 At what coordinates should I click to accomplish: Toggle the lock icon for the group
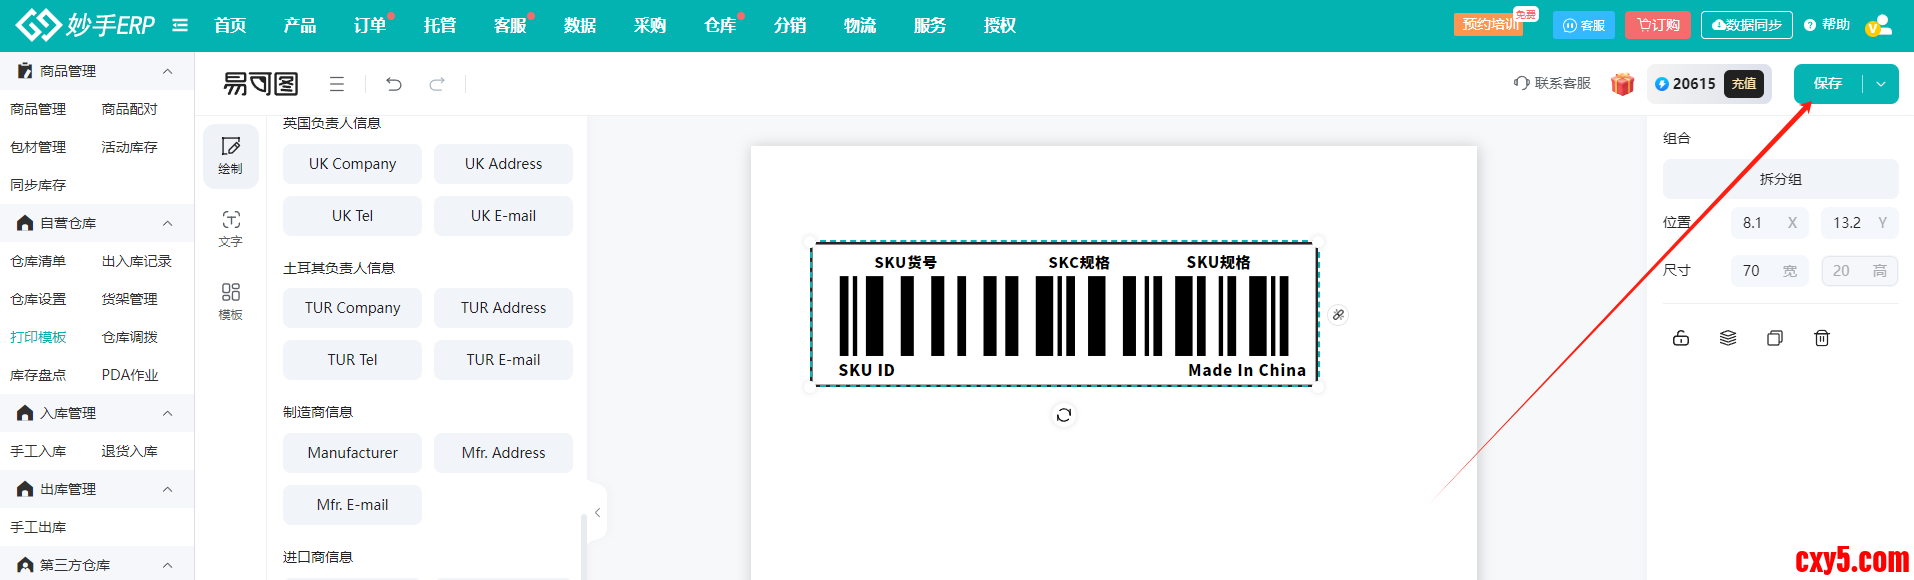tap(1681, 338)
